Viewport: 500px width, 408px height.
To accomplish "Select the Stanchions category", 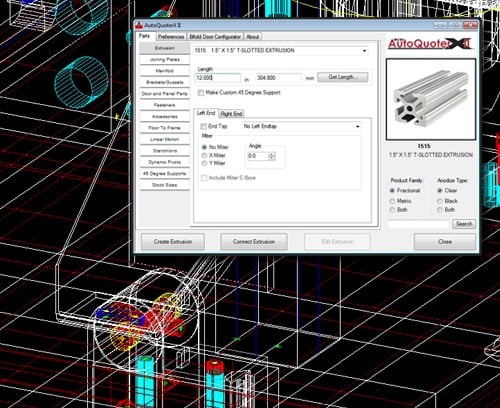I will coord(165,151).
